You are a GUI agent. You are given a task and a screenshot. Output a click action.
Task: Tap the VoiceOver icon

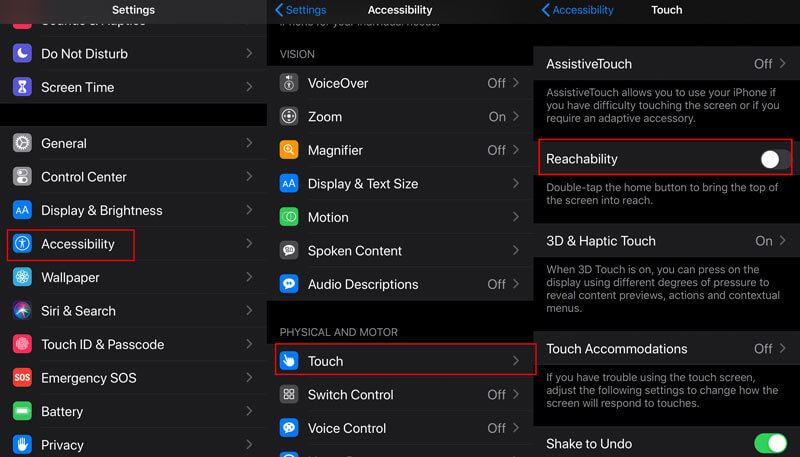pyautogui.click(x=289, y=83)
